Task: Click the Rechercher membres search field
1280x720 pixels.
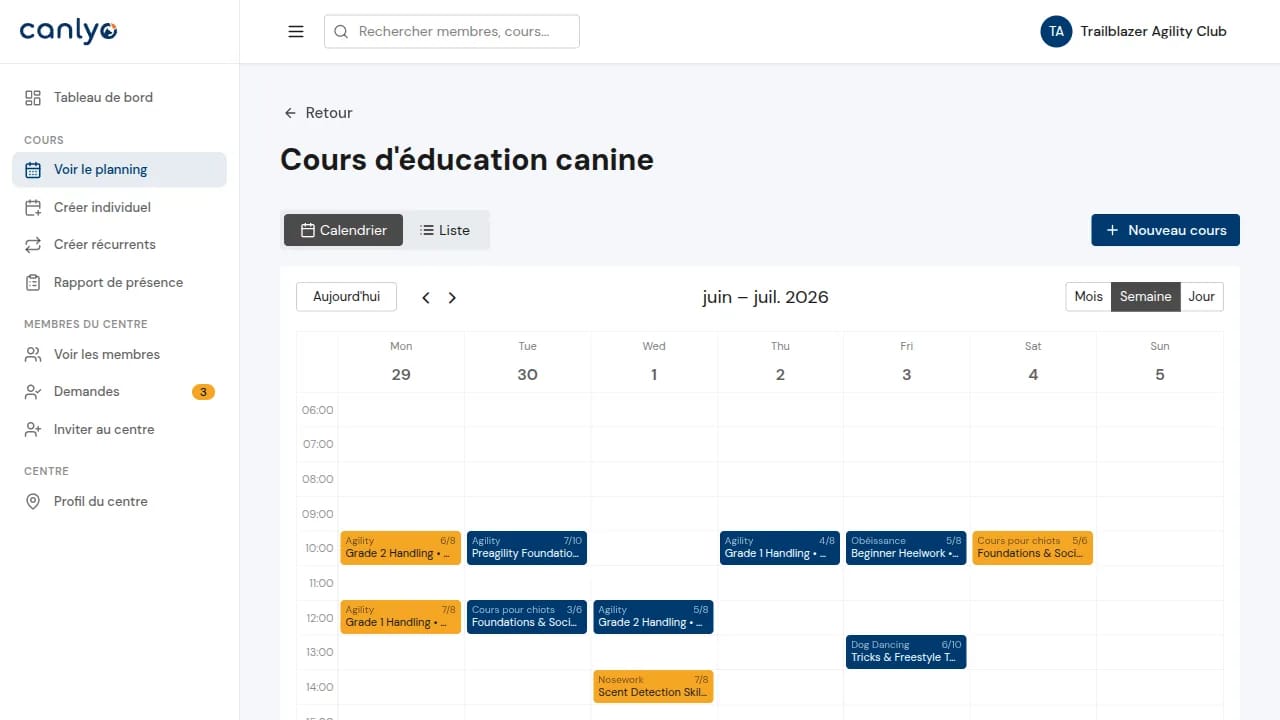Action: (451, 31)
